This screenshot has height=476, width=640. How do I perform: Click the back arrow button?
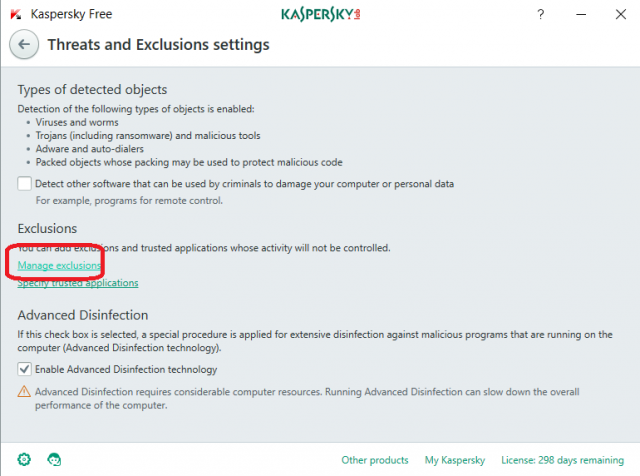pyautogui.click(x=25, y=45)
